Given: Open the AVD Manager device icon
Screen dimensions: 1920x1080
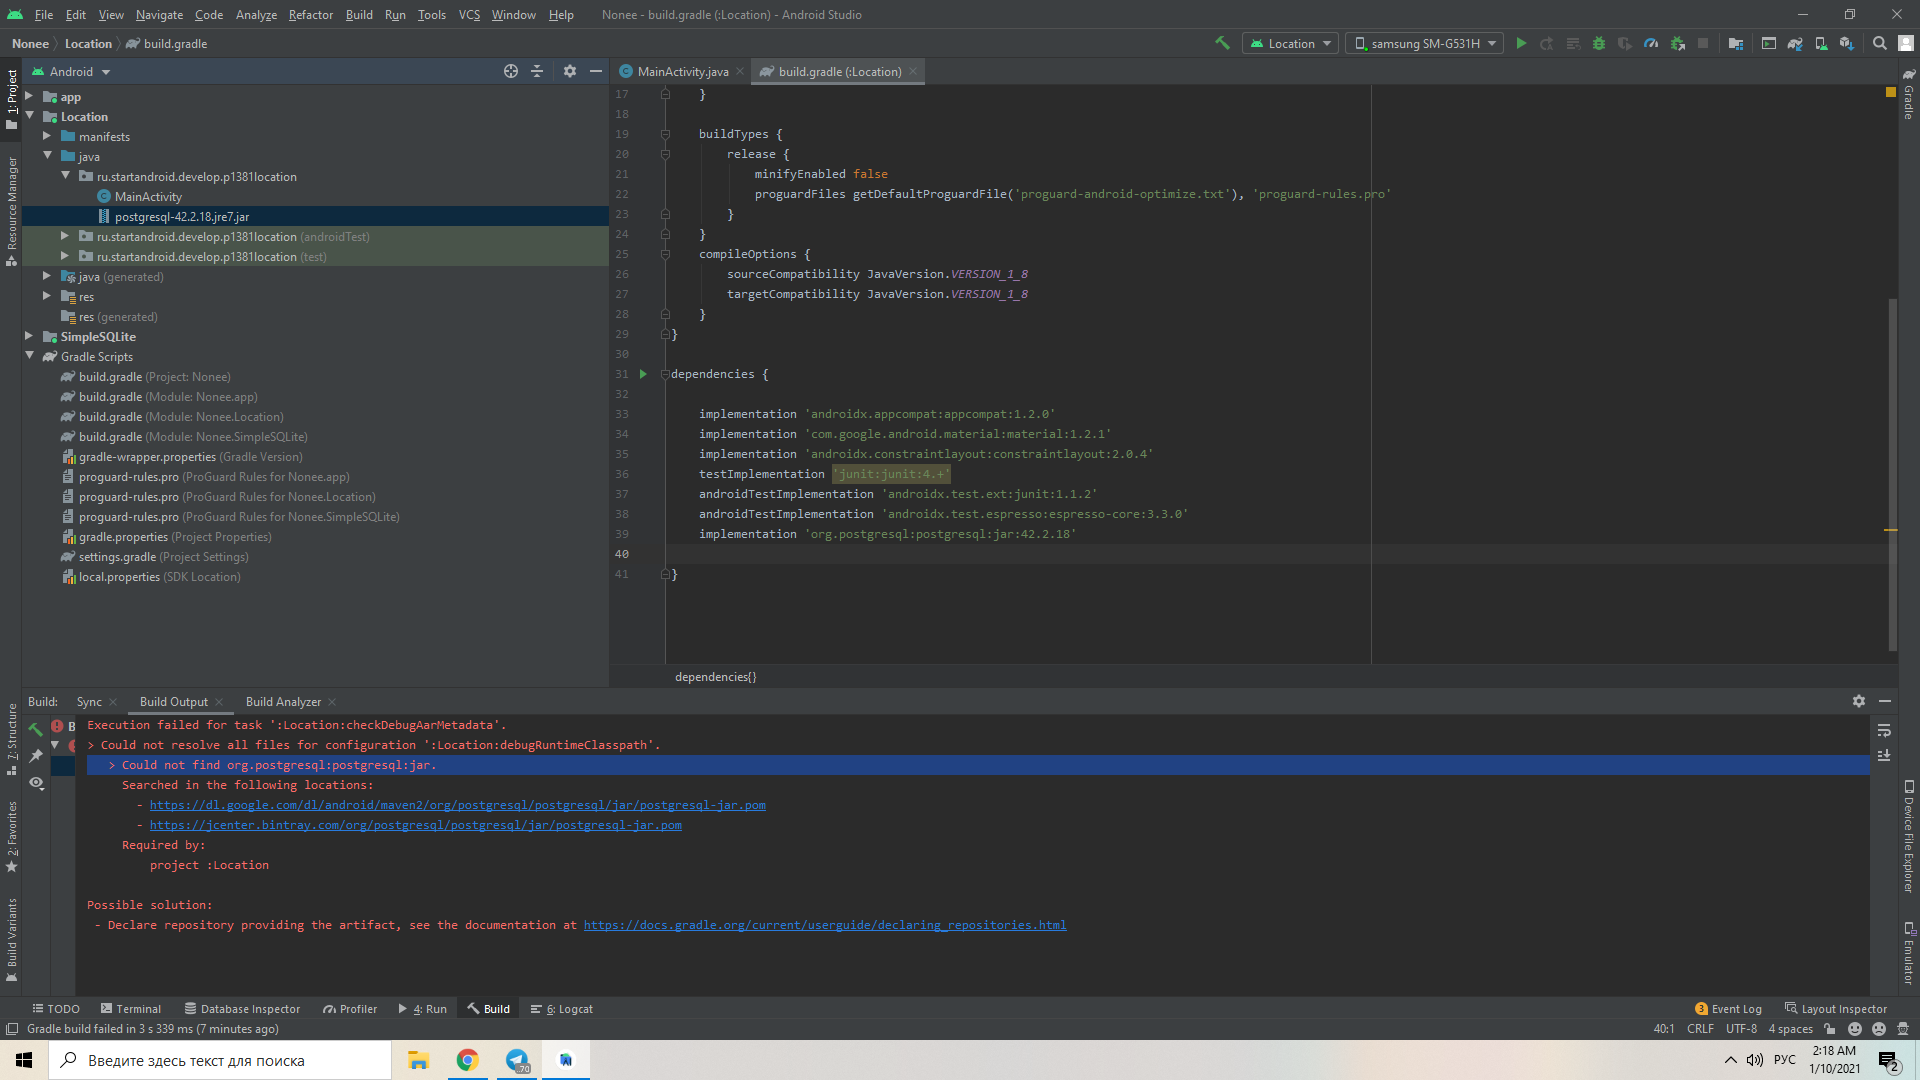Looking at the screenshot, I should [x=1821, y=43].
